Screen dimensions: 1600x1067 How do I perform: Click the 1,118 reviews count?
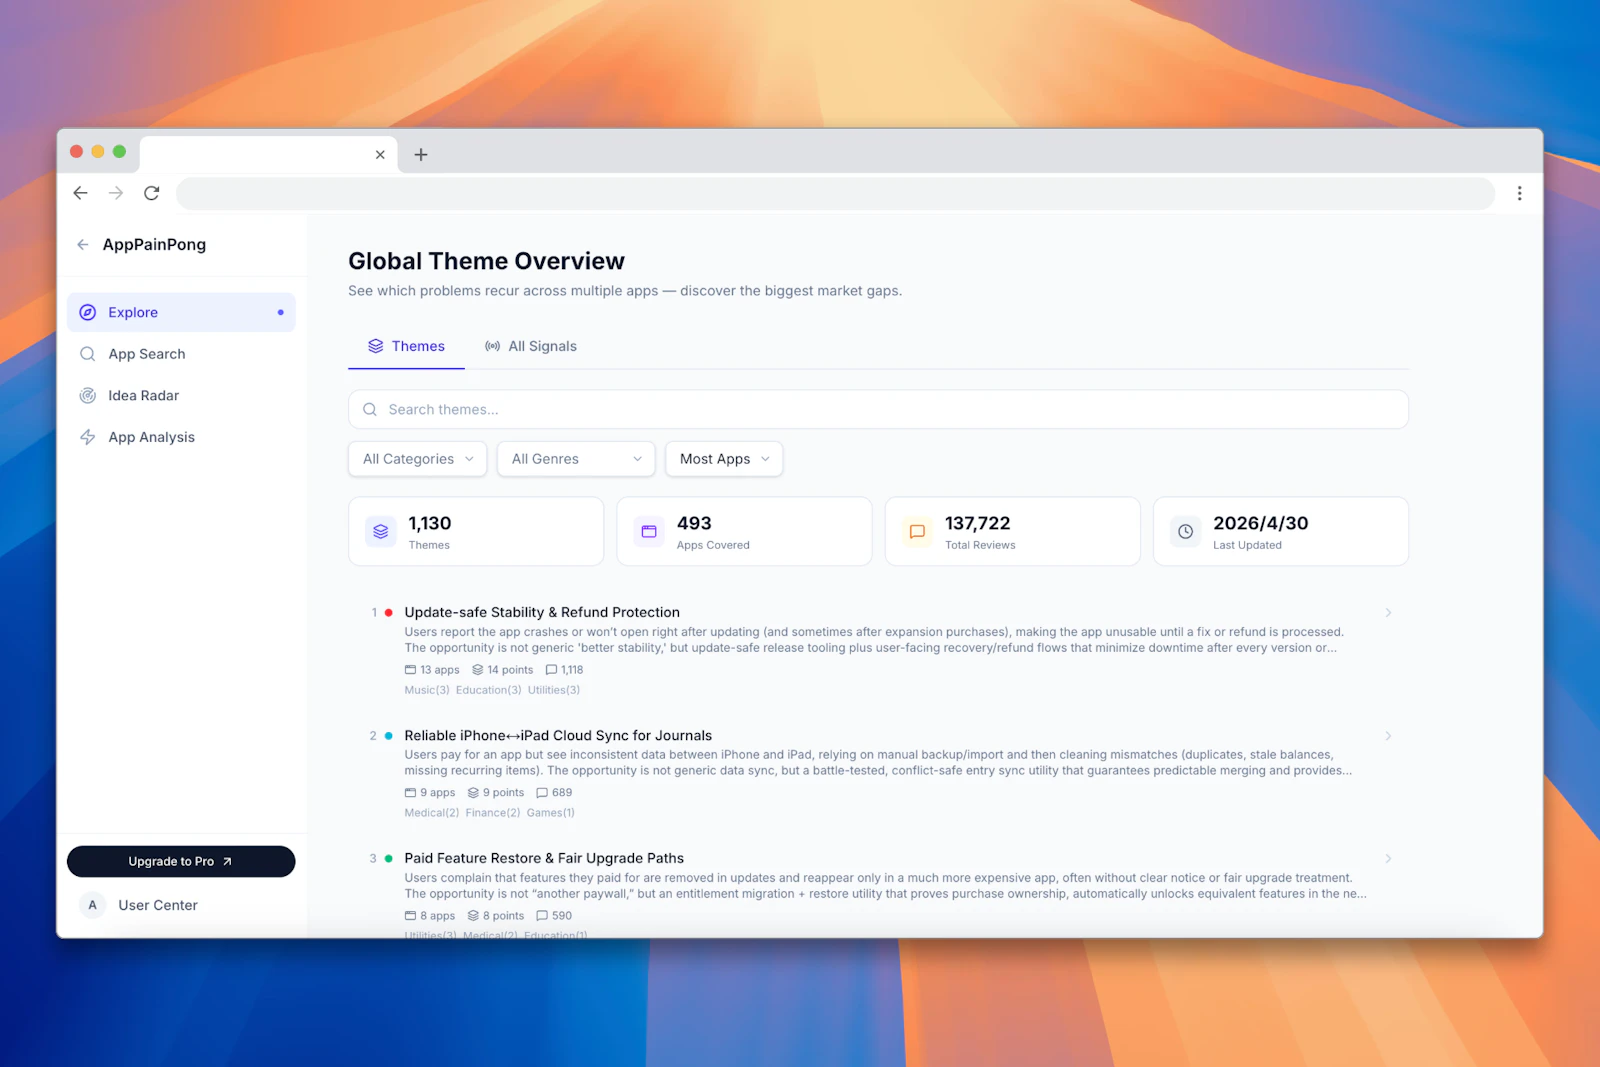[x=572, y=670]
